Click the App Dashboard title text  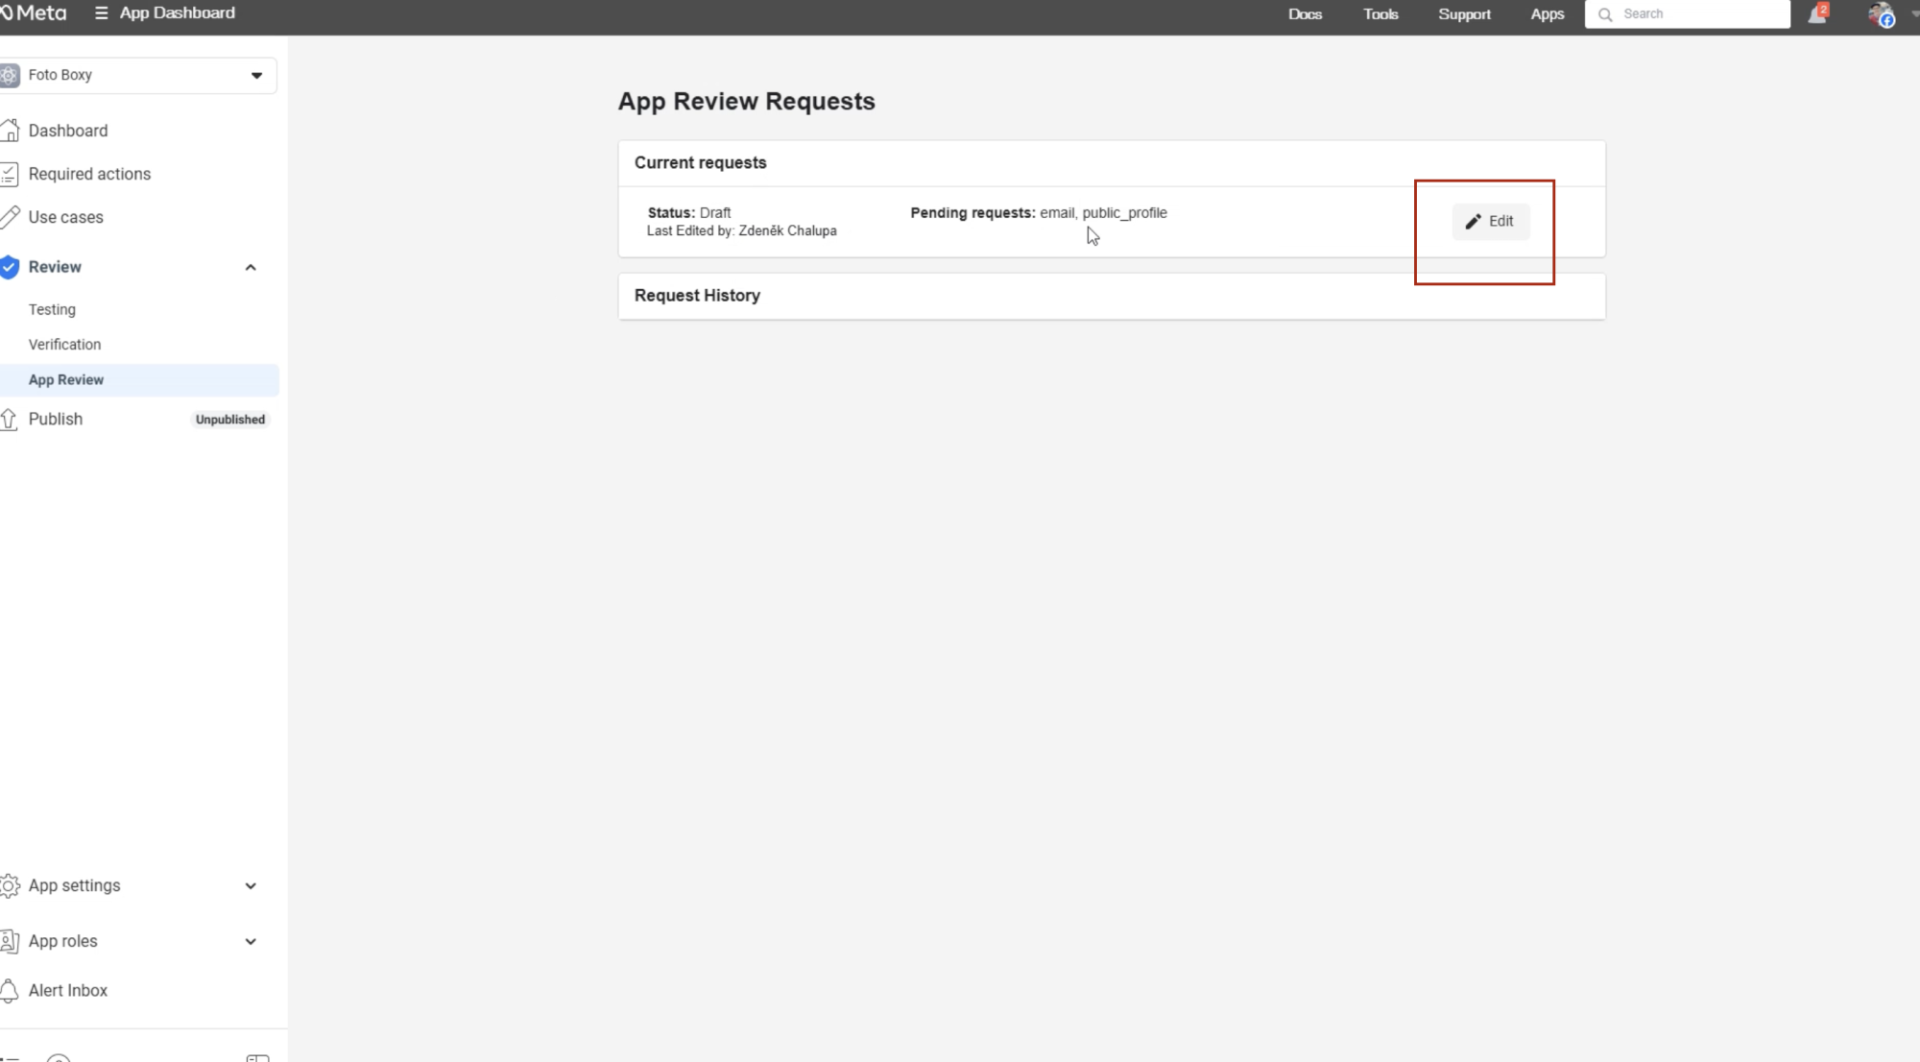177,13
